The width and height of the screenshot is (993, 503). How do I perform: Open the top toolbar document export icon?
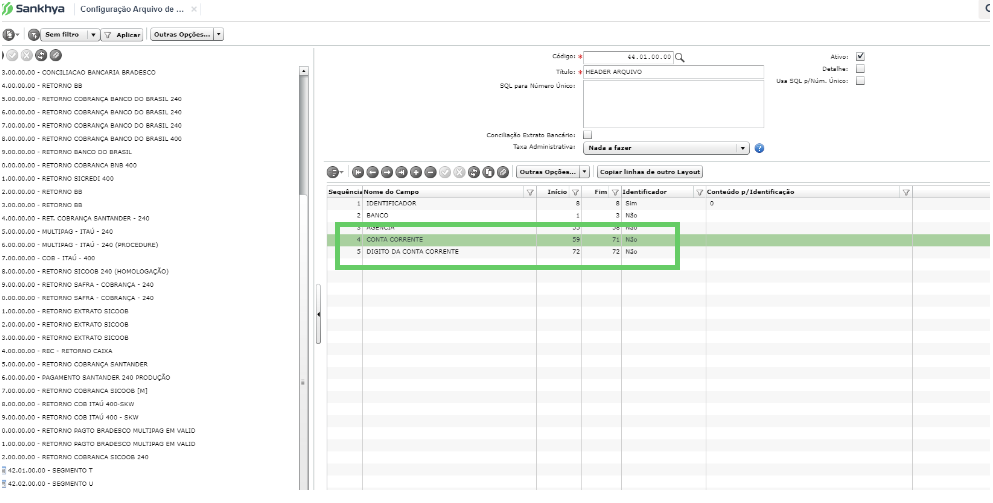(x=11, y=35)
